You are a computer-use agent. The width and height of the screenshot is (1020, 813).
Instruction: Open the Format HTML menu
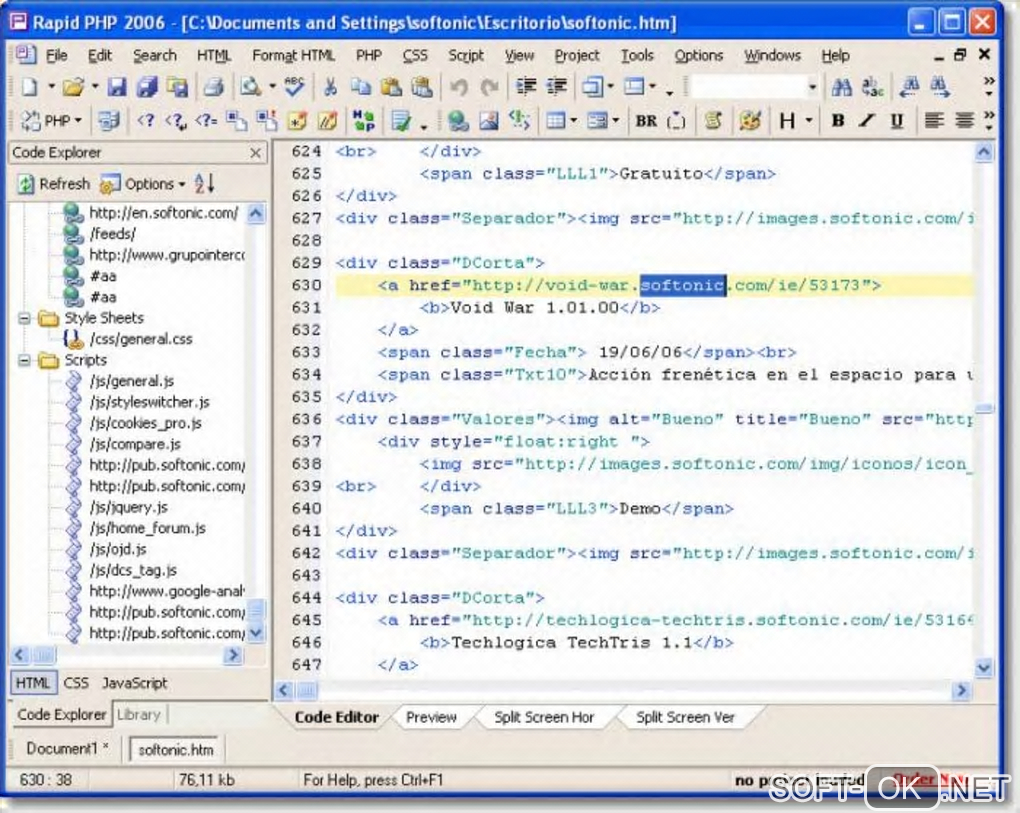pyautogui.click(x=293, y=56)
